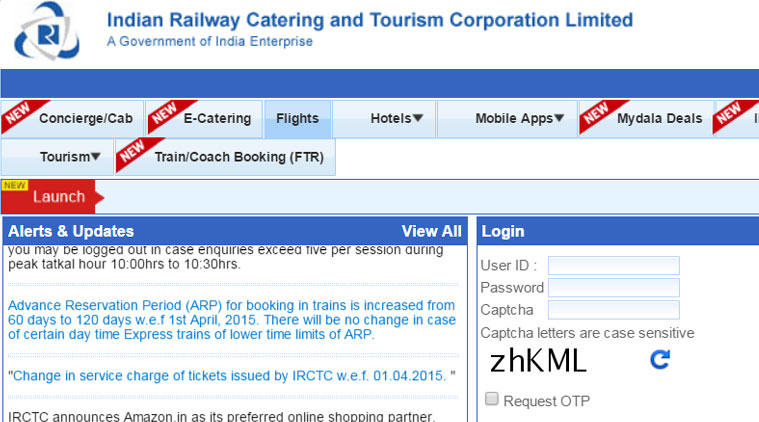Open the Flights tab

point(297,118)
